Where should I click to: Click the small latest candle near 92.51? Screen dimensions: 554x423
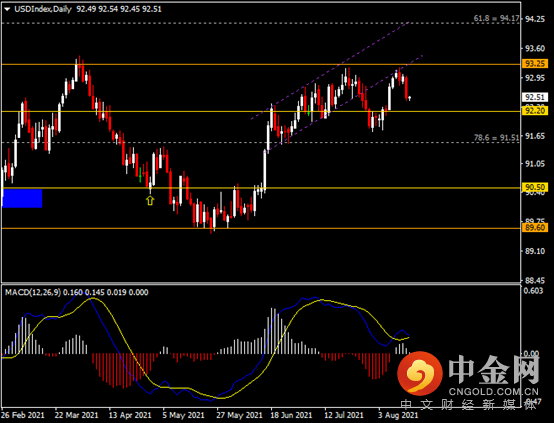point(409,98)
